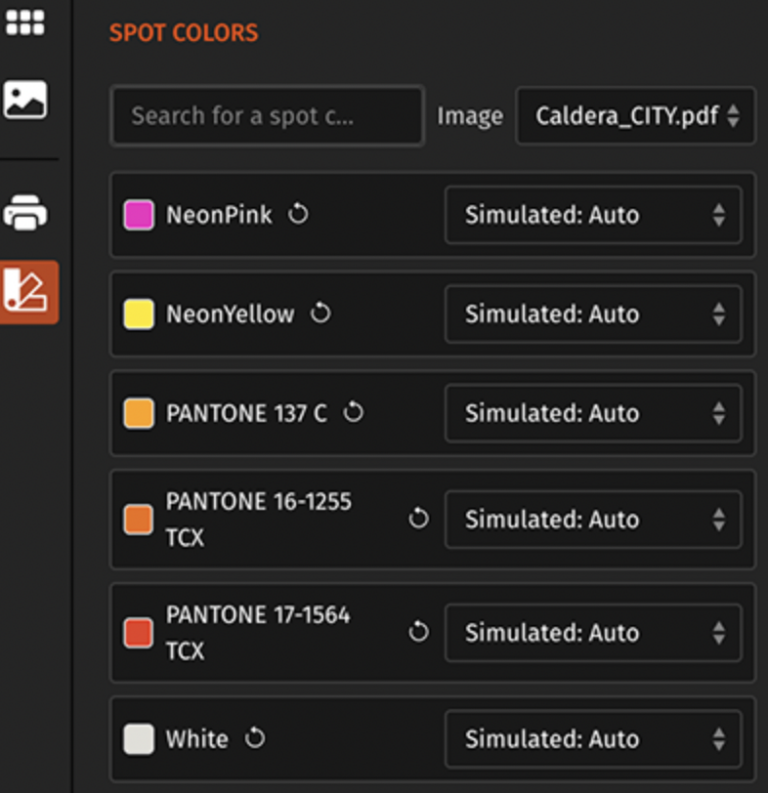Select the spot colors swatch panel icon
The image size is (768, 793).
[x=27, y=291]
